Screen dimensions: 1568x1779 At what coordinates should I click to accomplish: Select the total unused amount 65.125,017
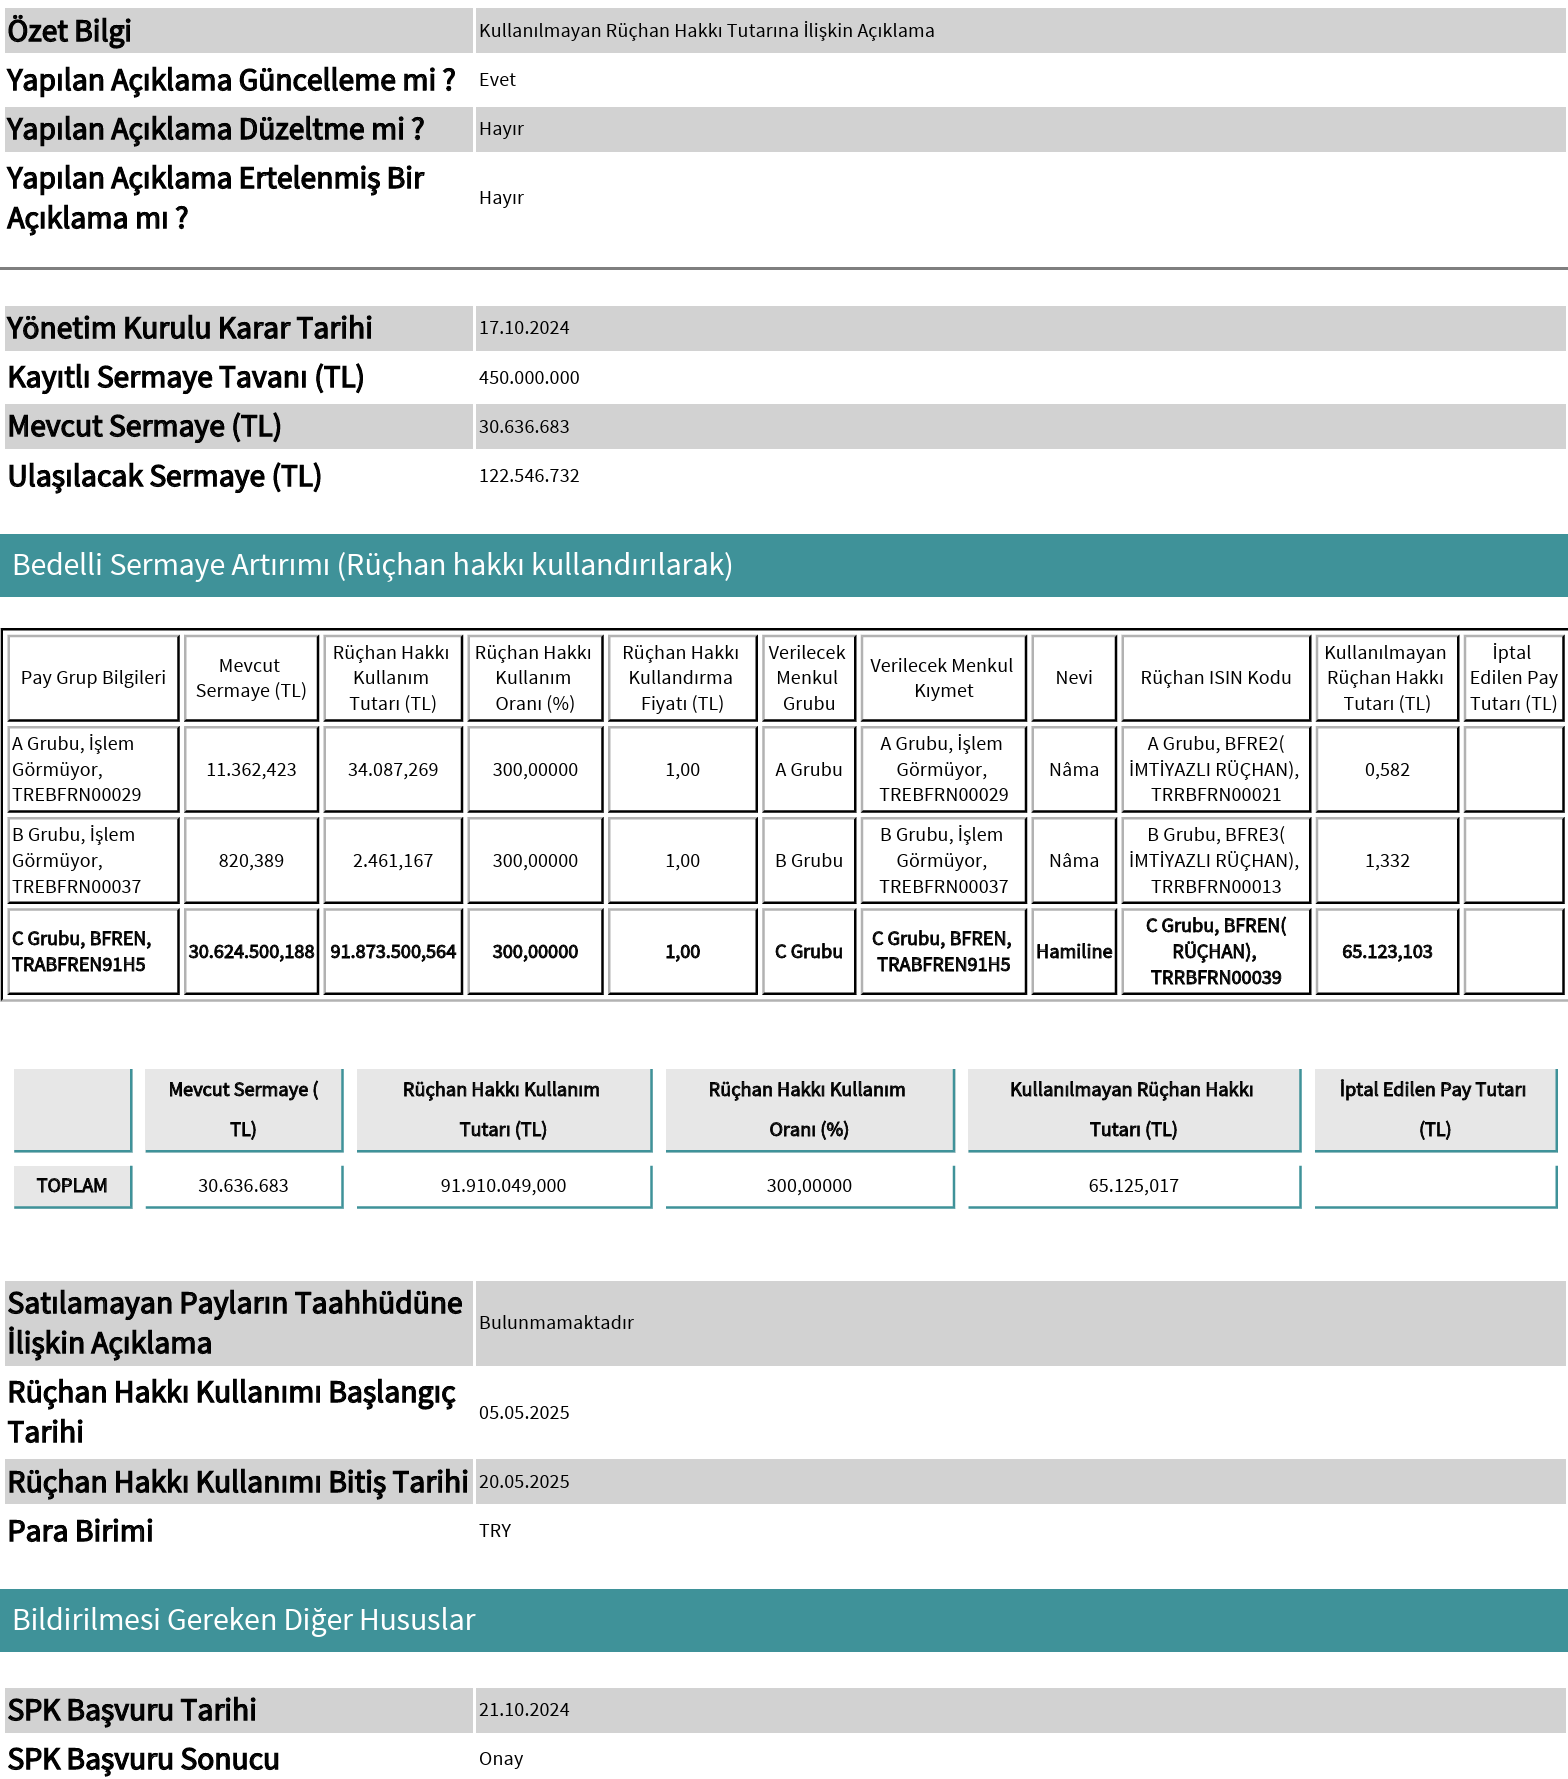(1134, 1186)
